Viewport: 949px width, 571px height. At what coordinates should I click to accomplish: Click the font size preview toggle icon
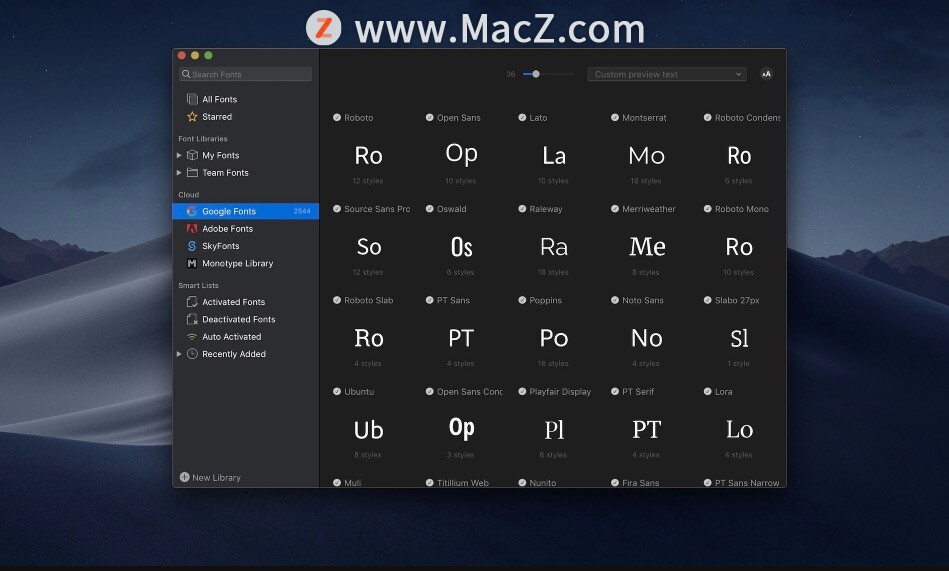click(x=766, y=74)
